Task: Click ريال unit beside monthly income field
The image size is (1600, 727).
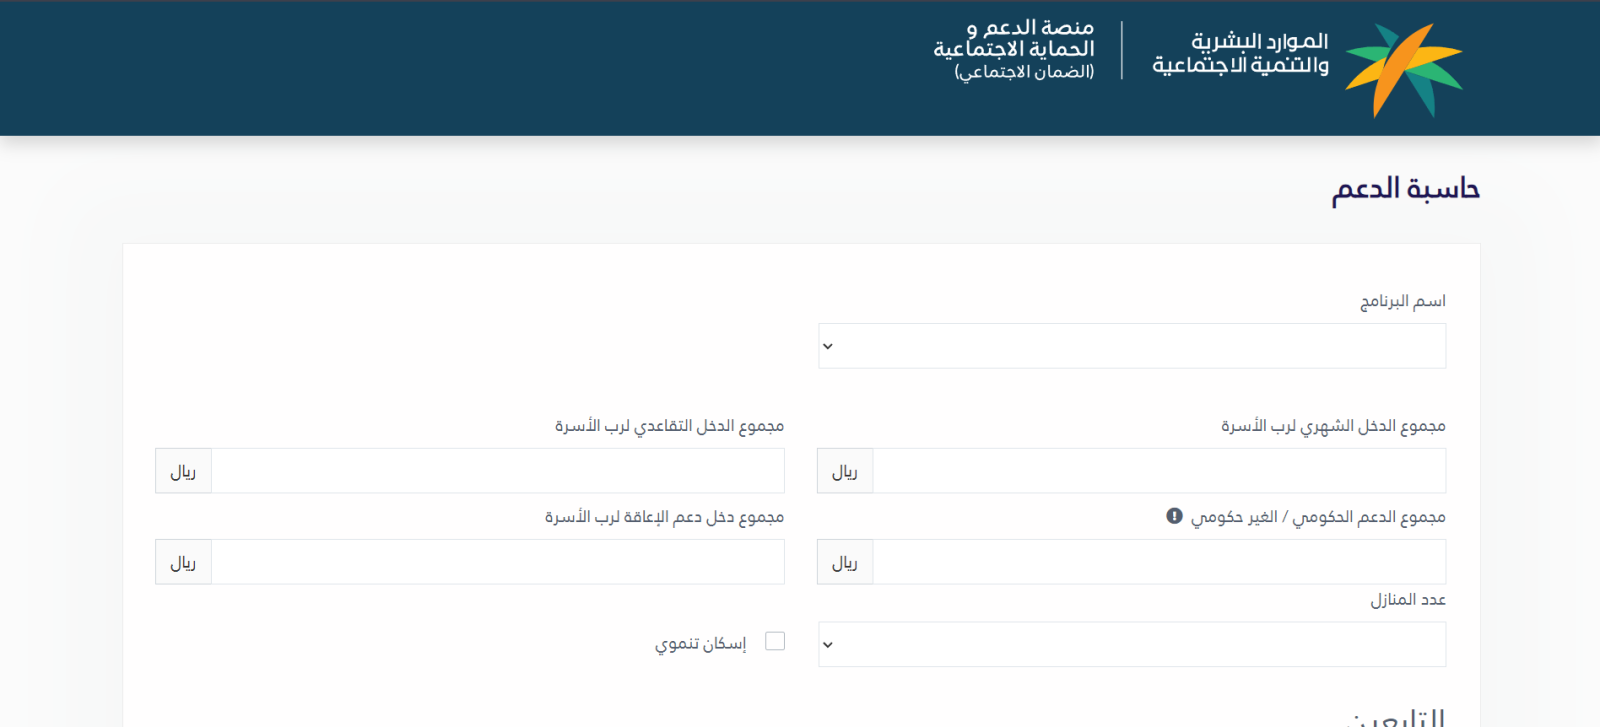Action: click(845, 471)
